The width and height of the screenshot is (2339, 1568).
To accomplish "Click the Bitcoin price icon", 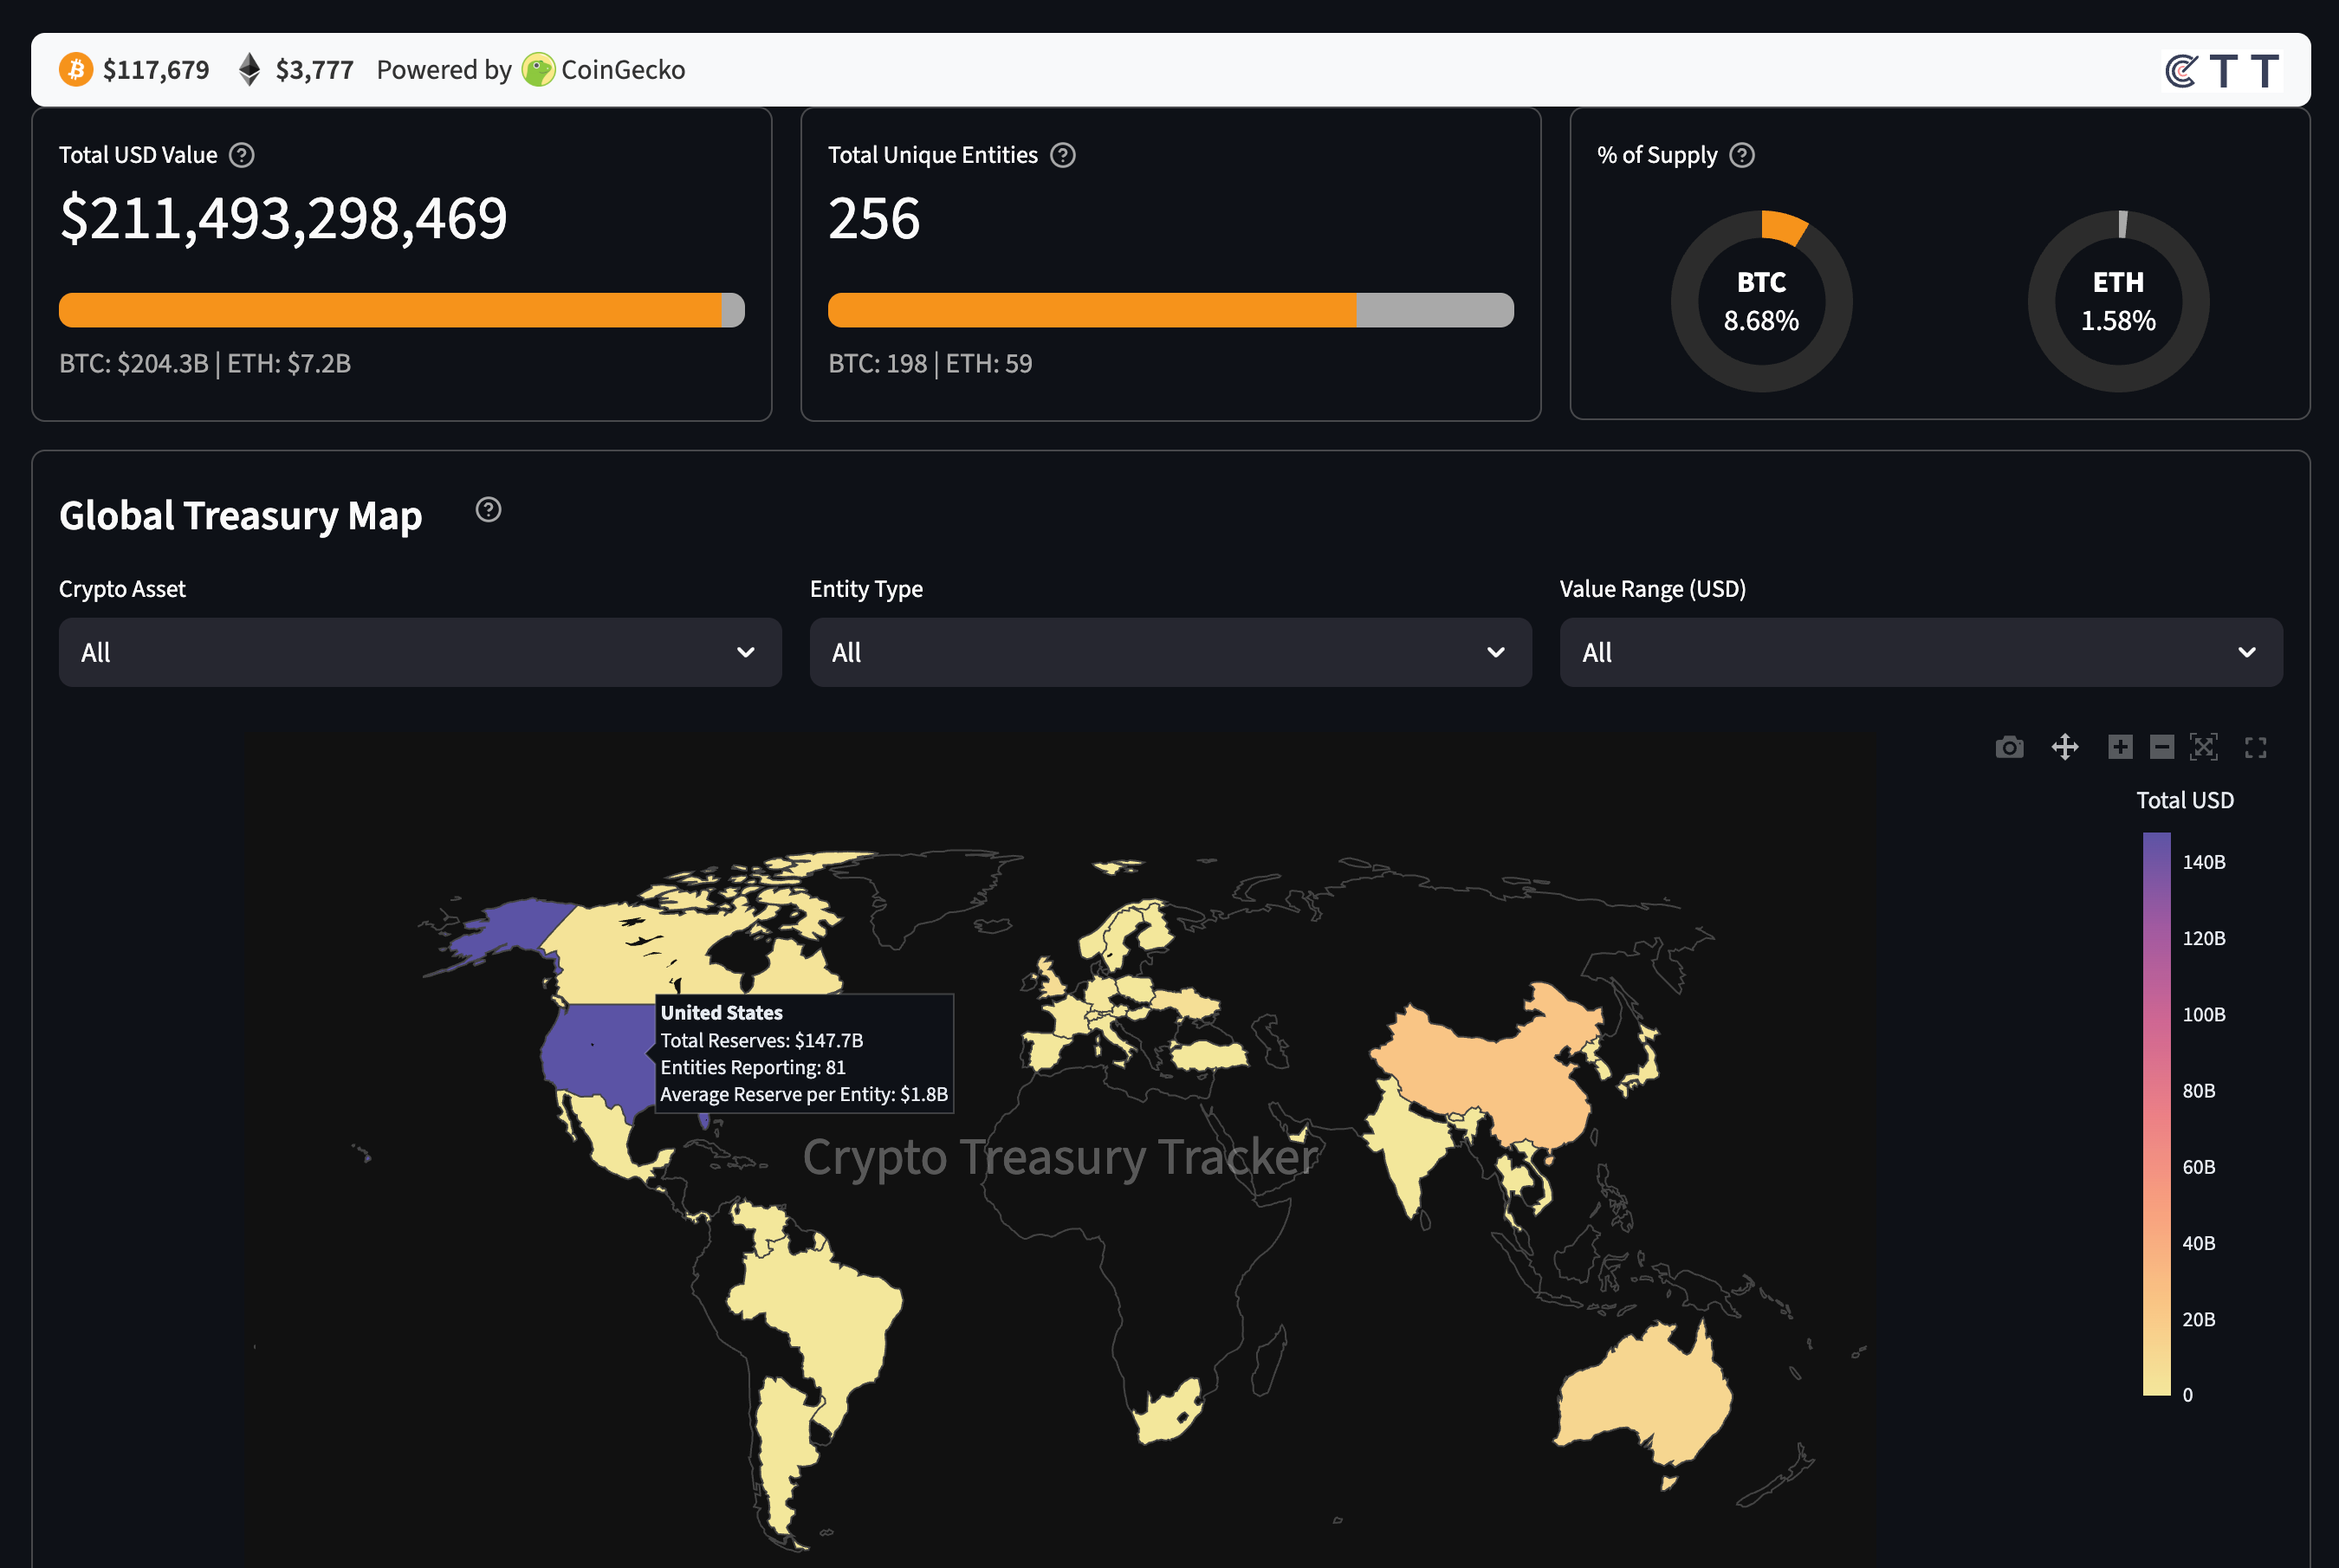I will [76, 70].
